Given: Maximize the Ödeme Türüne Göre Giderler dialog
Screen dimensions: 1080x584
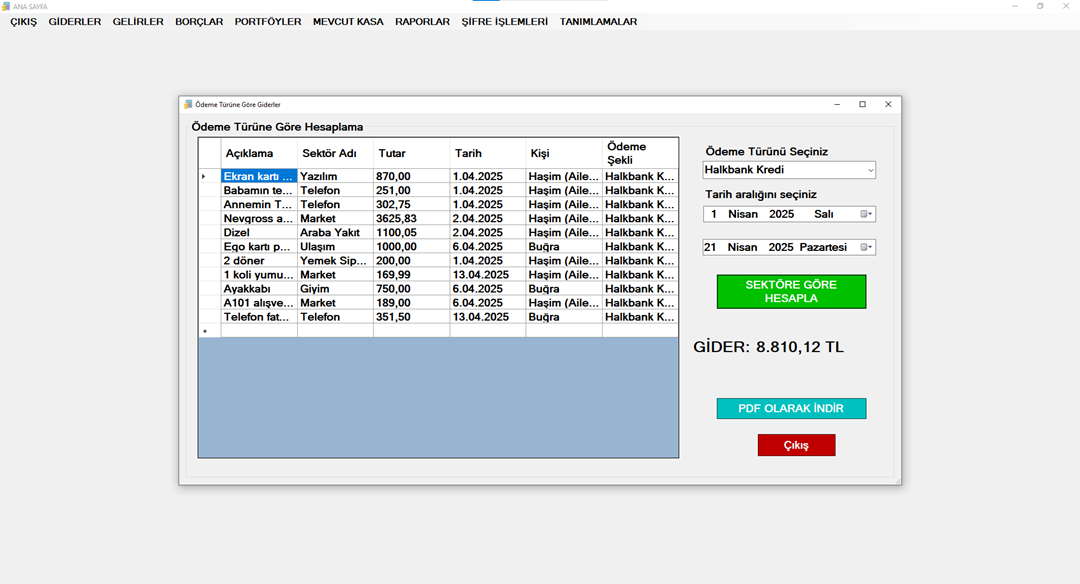Looking at the screenshot, I should click(862, 104).
